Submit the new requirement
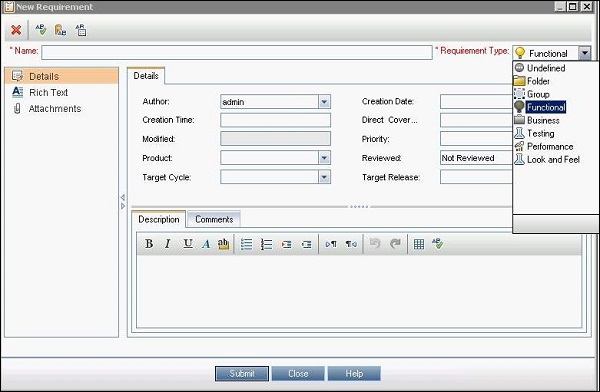This screenshot has width=600, height=392. 242,374
